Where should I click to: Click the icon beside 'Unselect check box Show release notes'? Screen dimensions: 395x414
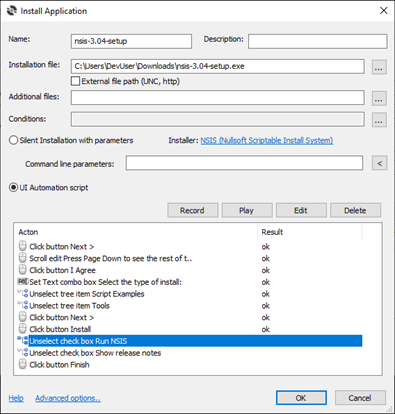[x=23, y=352]
